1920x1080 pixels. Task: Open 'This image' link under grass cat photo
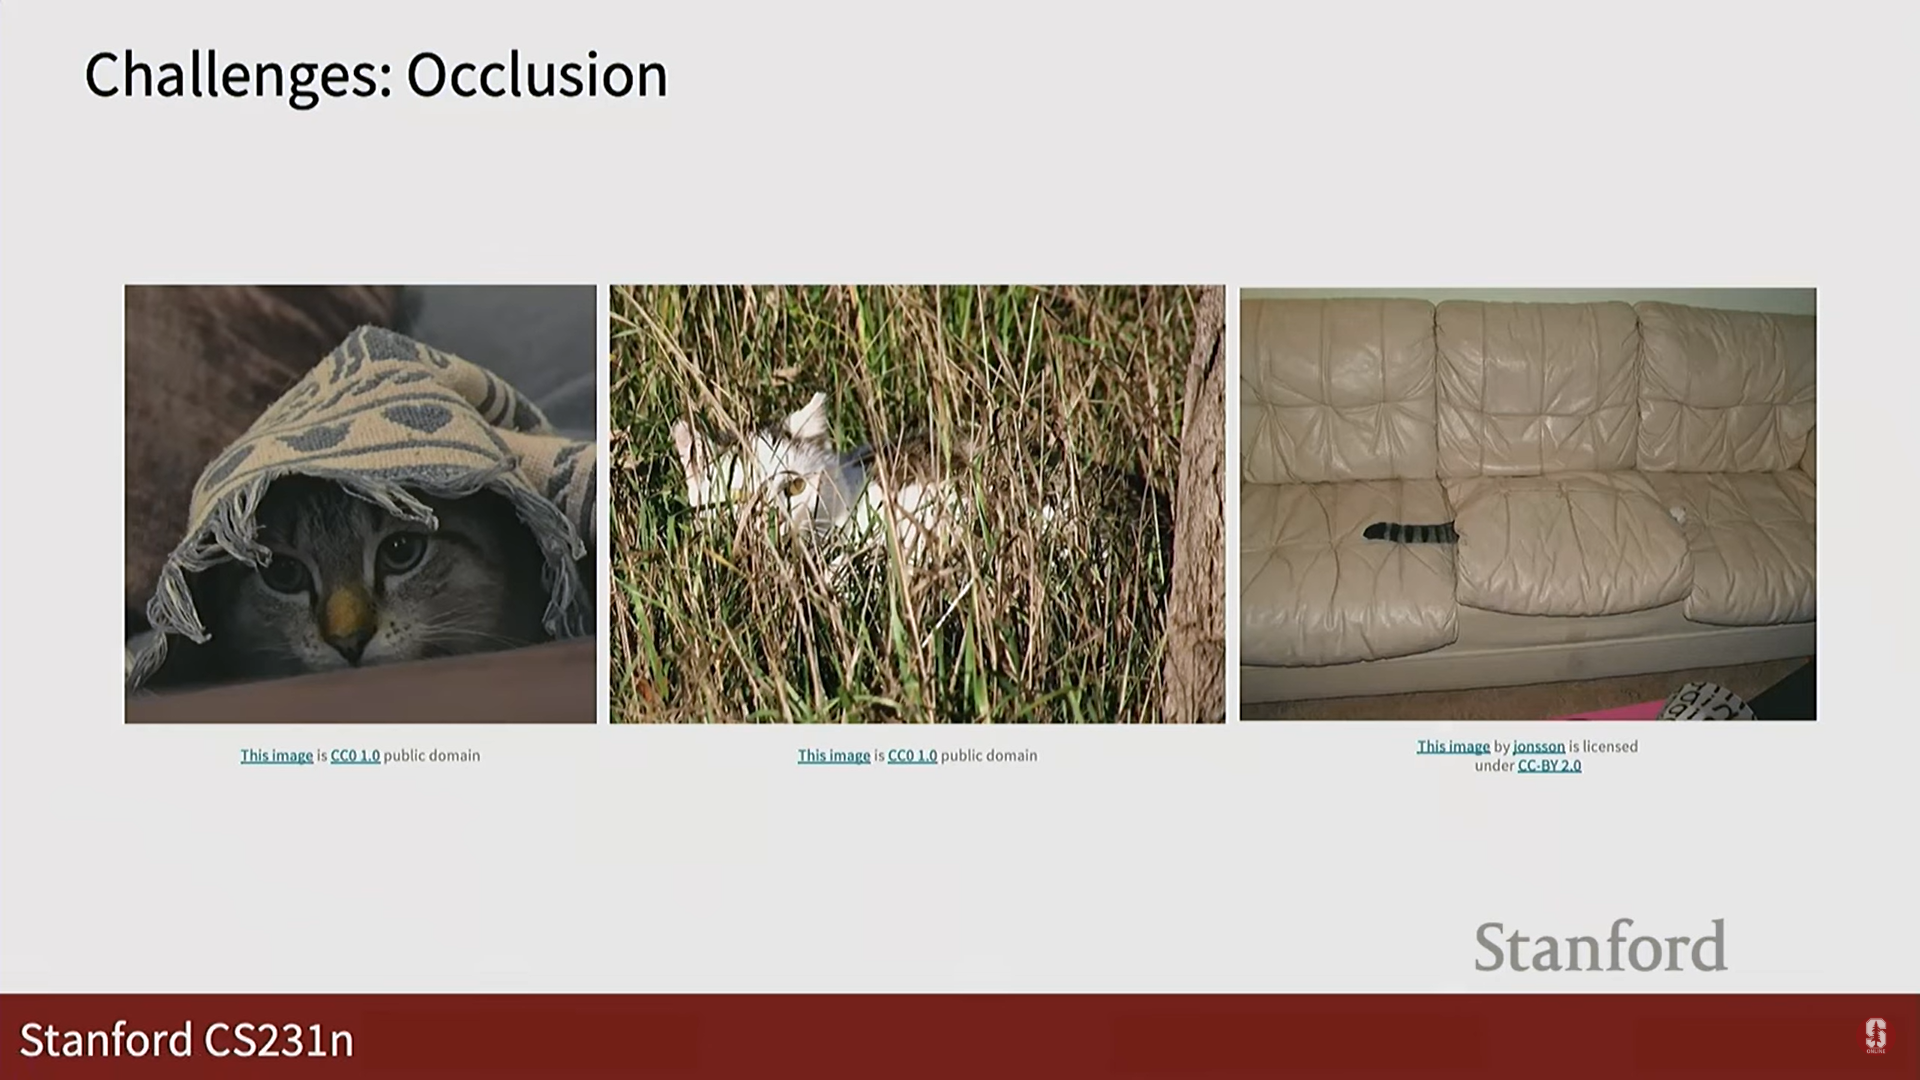pyautogui.click(x=833, y=756)
